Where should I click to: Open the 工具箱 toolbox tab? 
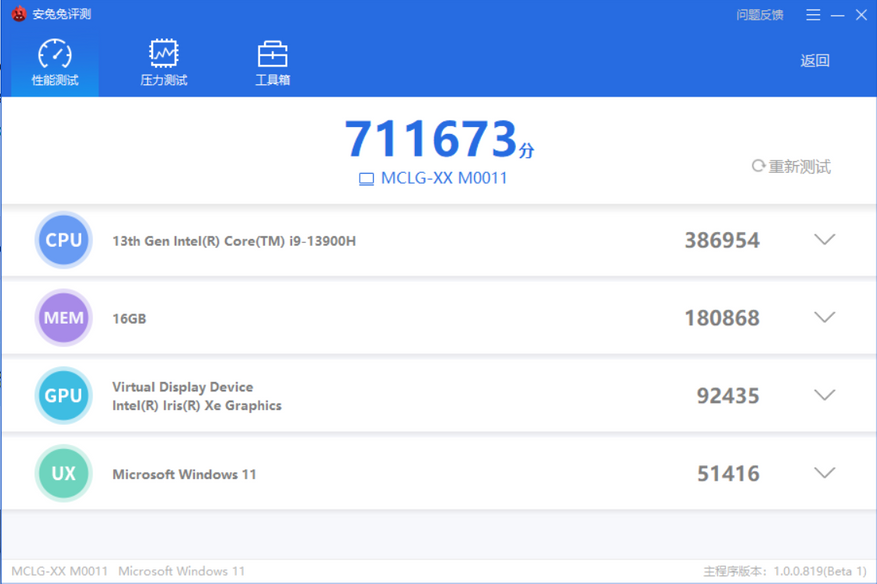click(x=273, y=63)
